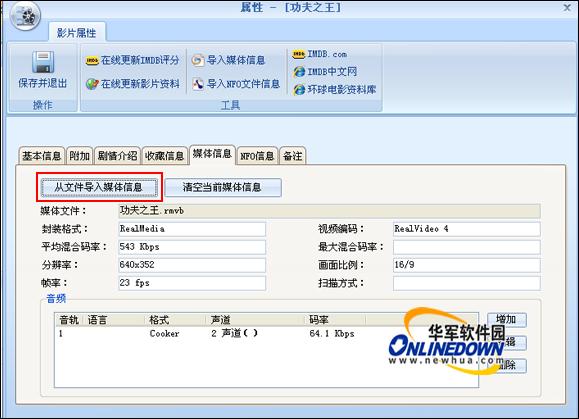Image resolution: width=579 pixels, height=419 pixels.
Task: Open the IMDB中文网 browser icon
Action: 299,72
